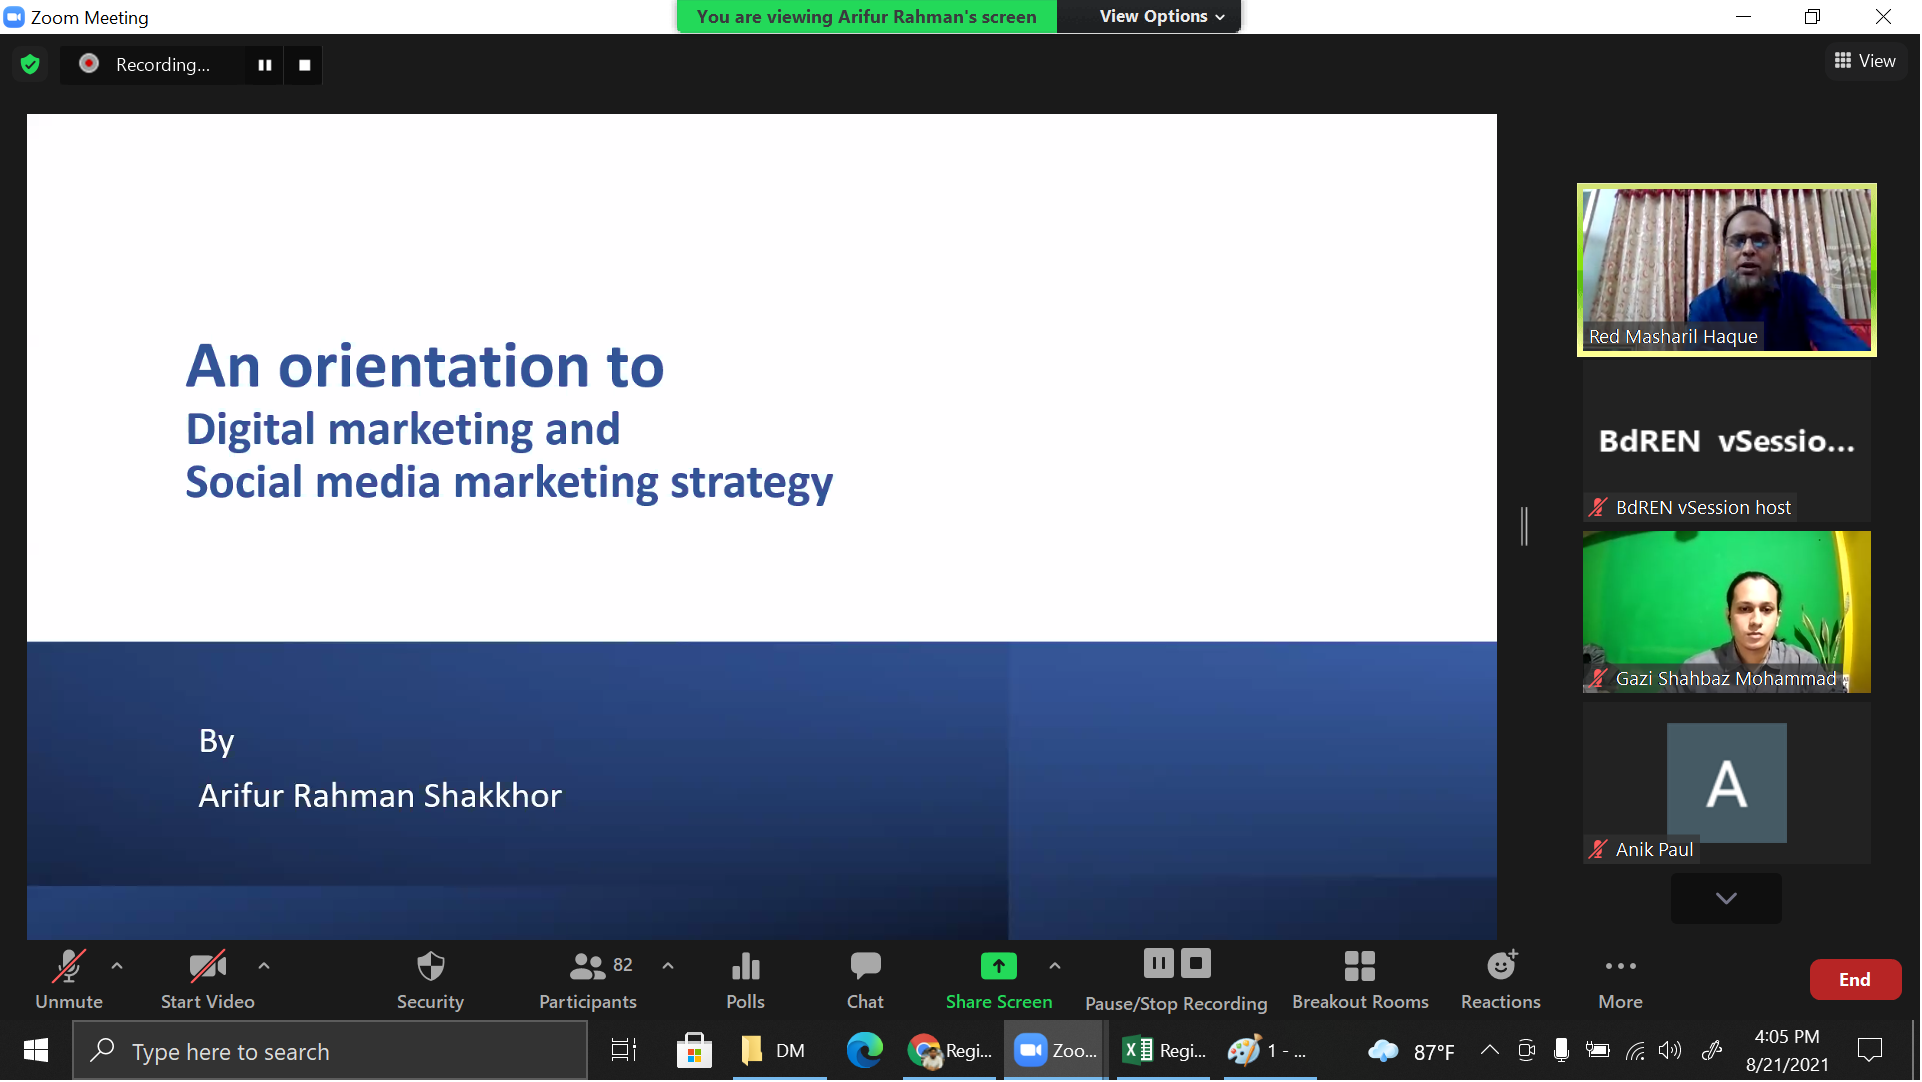Open share screen options arrow
This screenshot has width=1922, height=1082.
[x=1055, y=966]
